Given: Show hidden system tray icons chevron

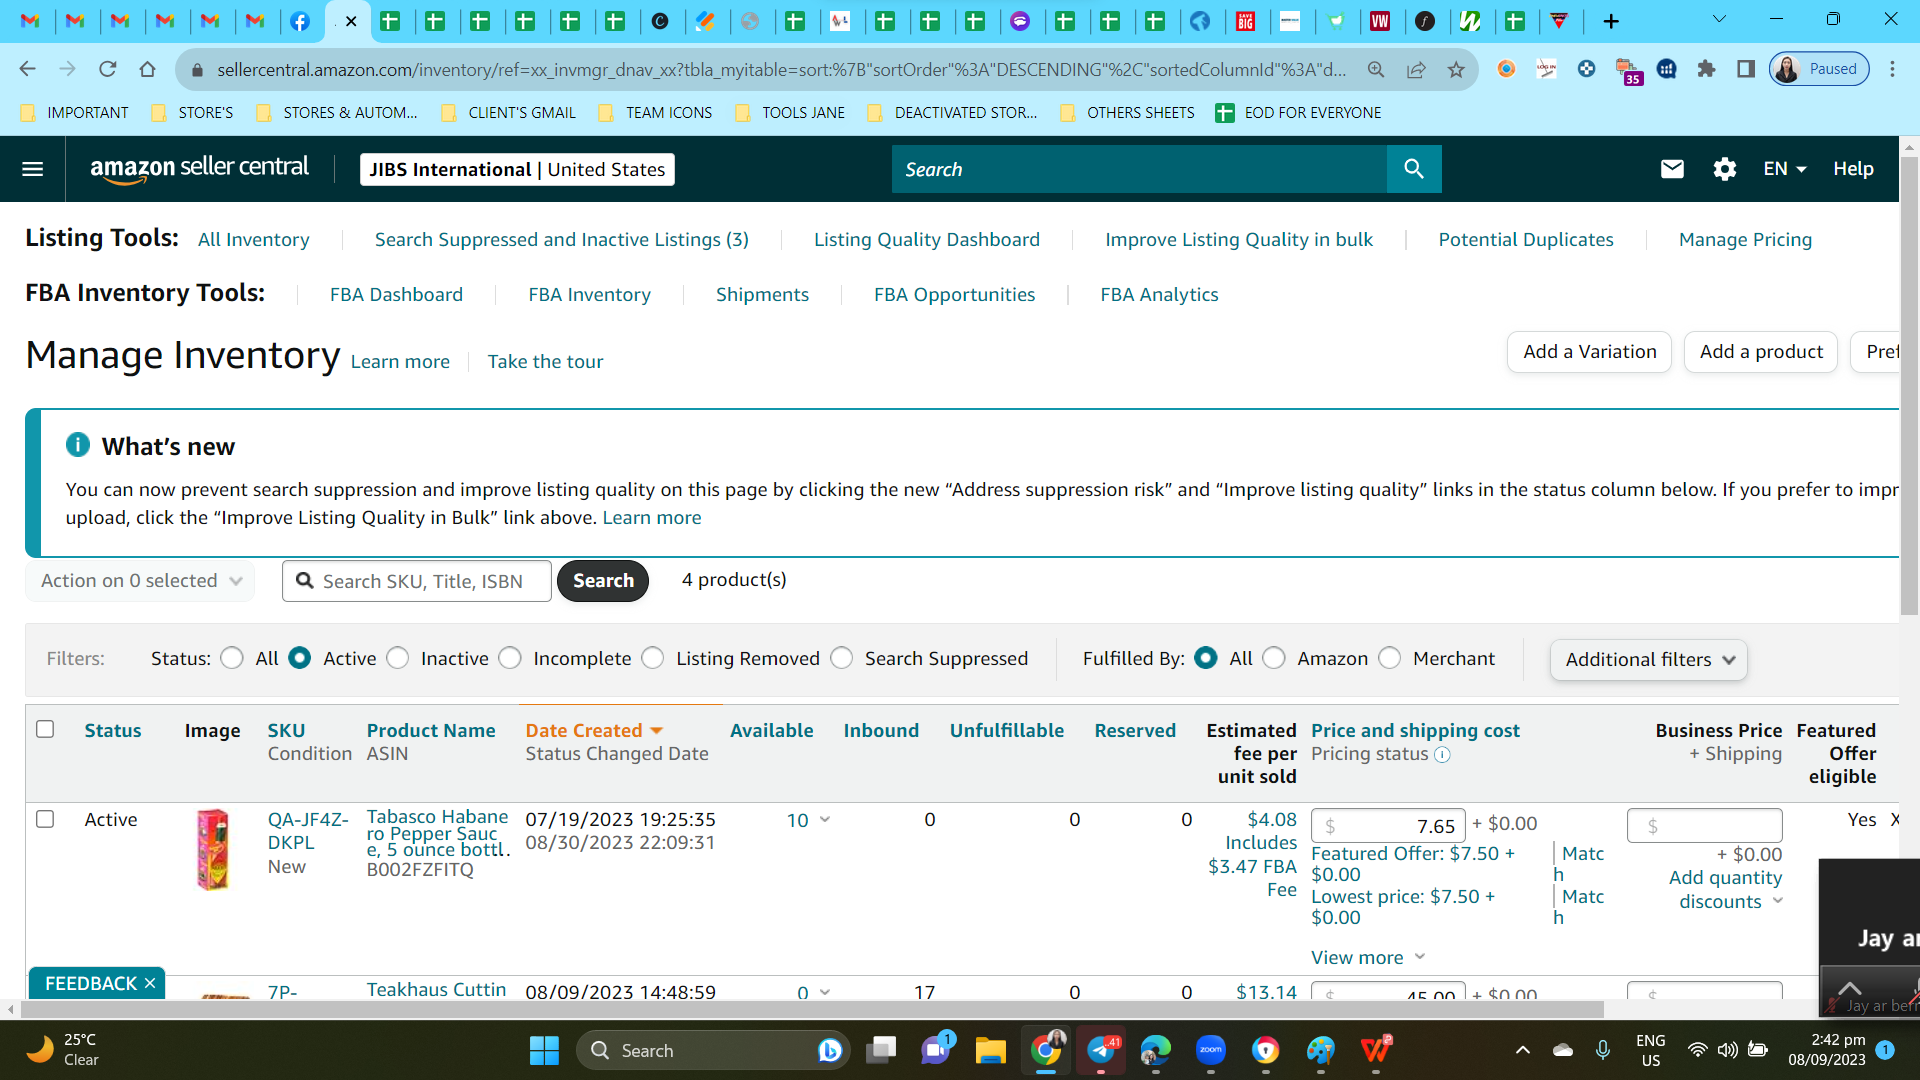Looking at the screenshot, I should point(1523,1050).
